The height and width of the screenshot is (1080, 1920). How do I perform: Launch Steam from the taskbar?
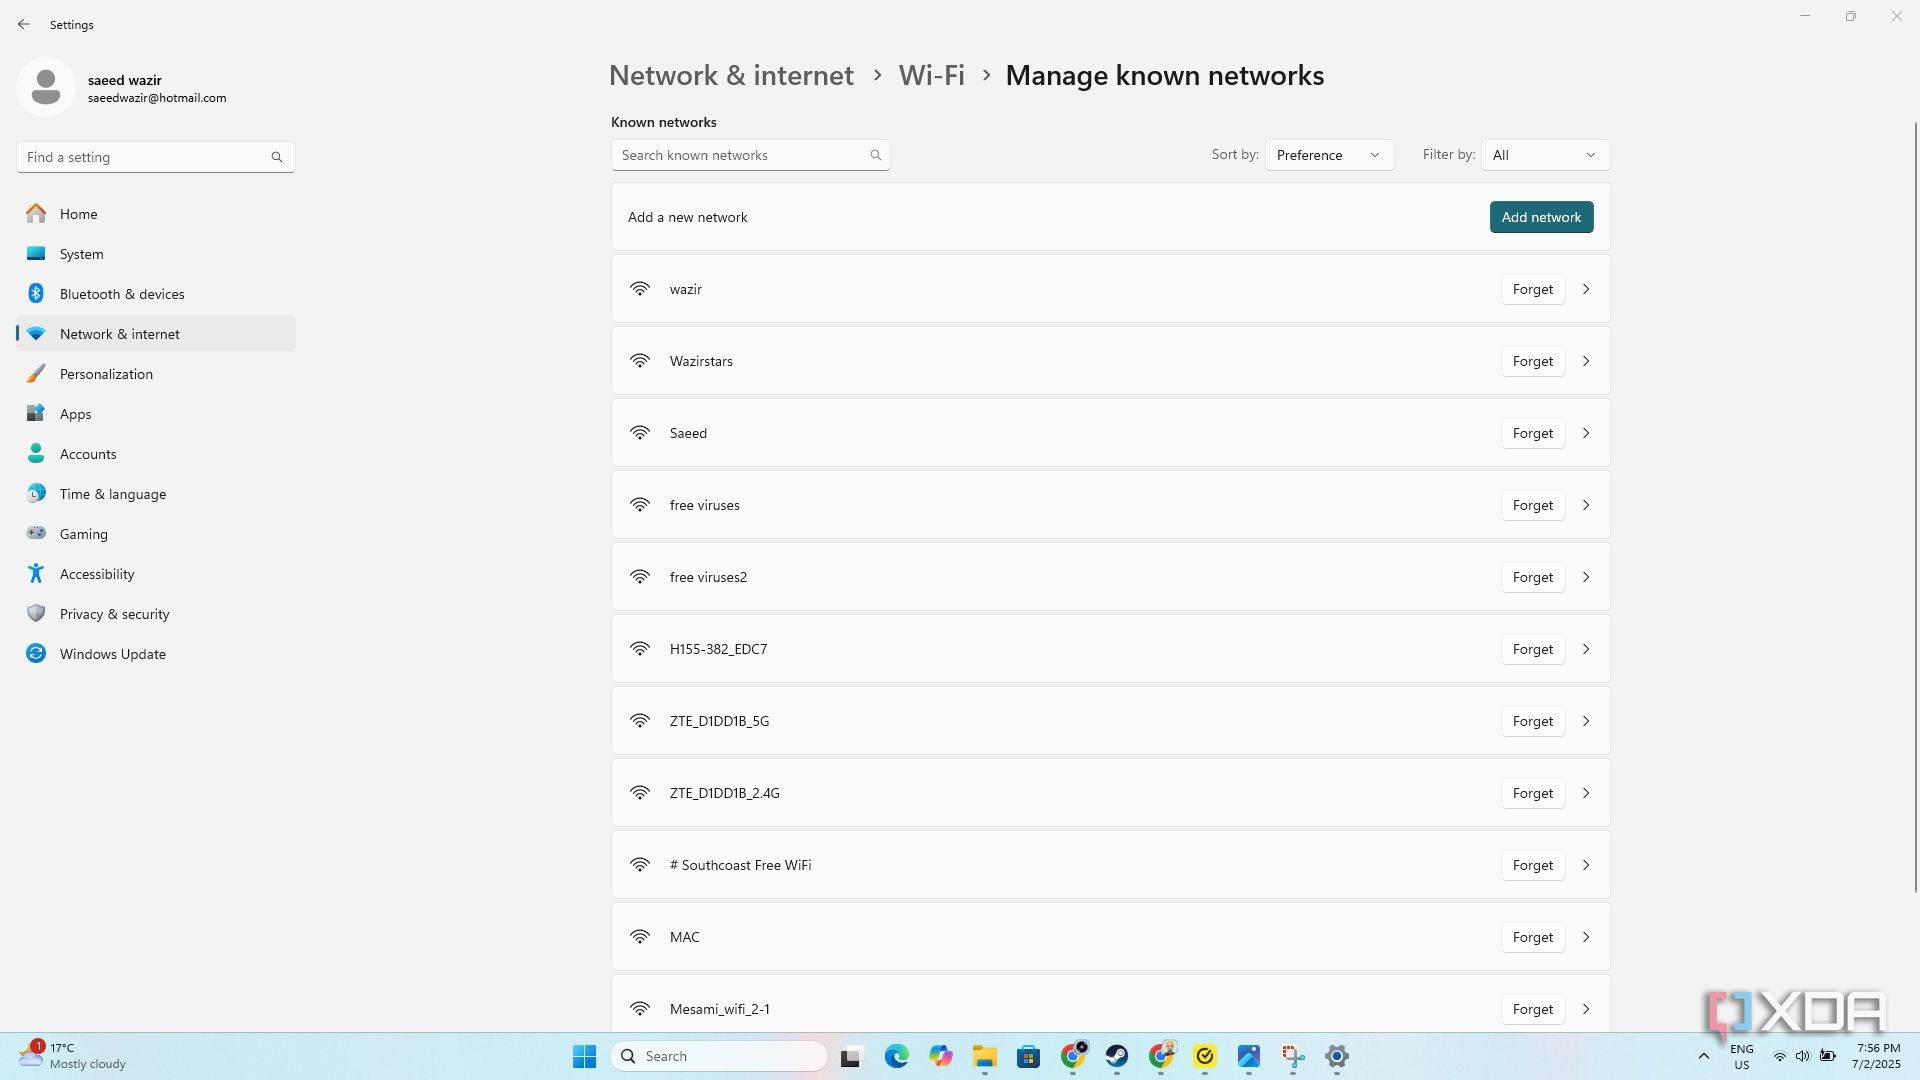coord(1117,1056)
